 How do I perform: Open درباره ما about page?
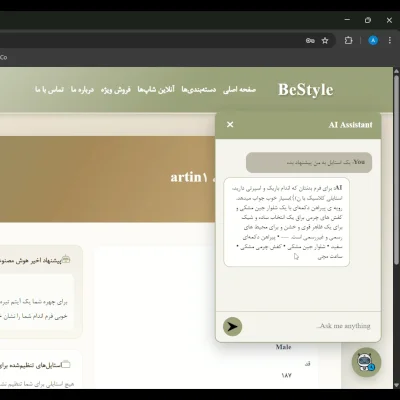pos(82,90)
